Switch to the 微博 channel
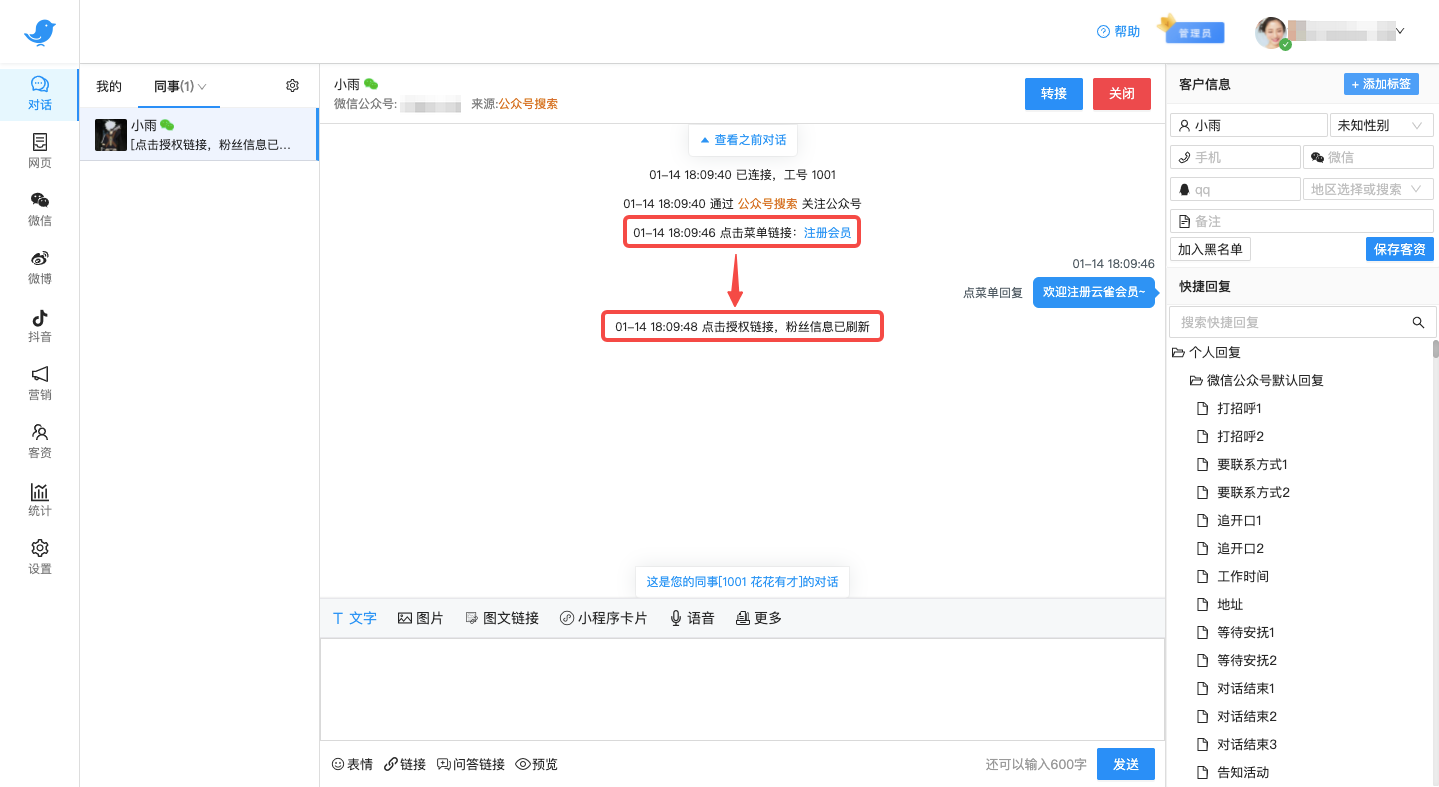Screen dimensions: 1439x787 [39, 269]
